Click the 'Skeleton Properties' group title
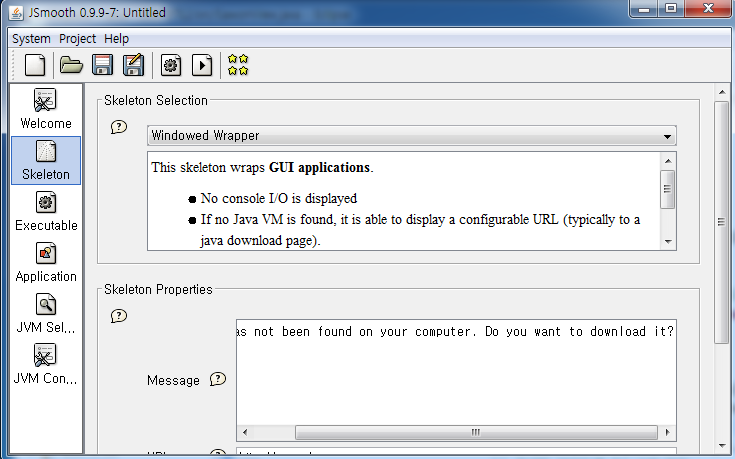The image size is (735, 459). pos(158,289)
